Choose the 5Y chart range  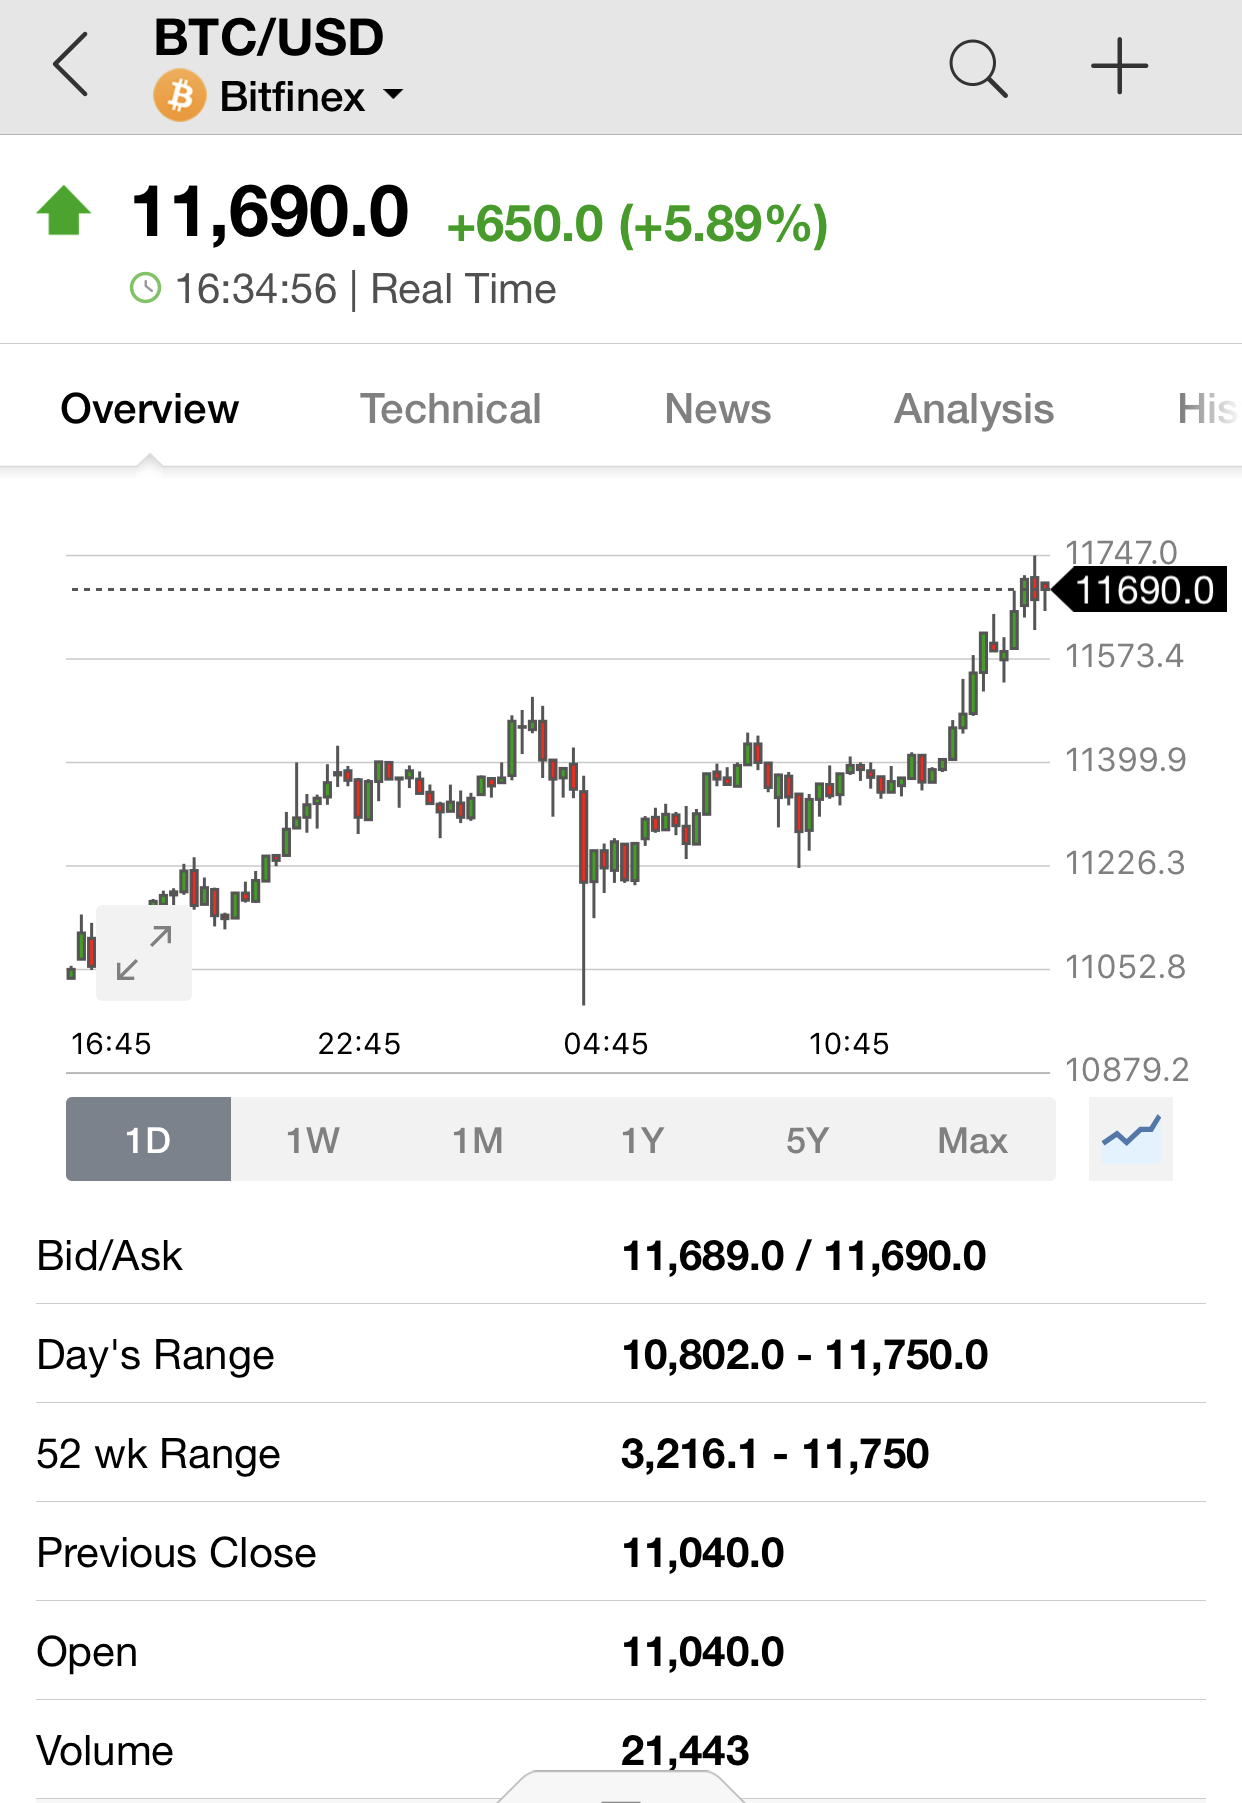(x=808, y=1139)
